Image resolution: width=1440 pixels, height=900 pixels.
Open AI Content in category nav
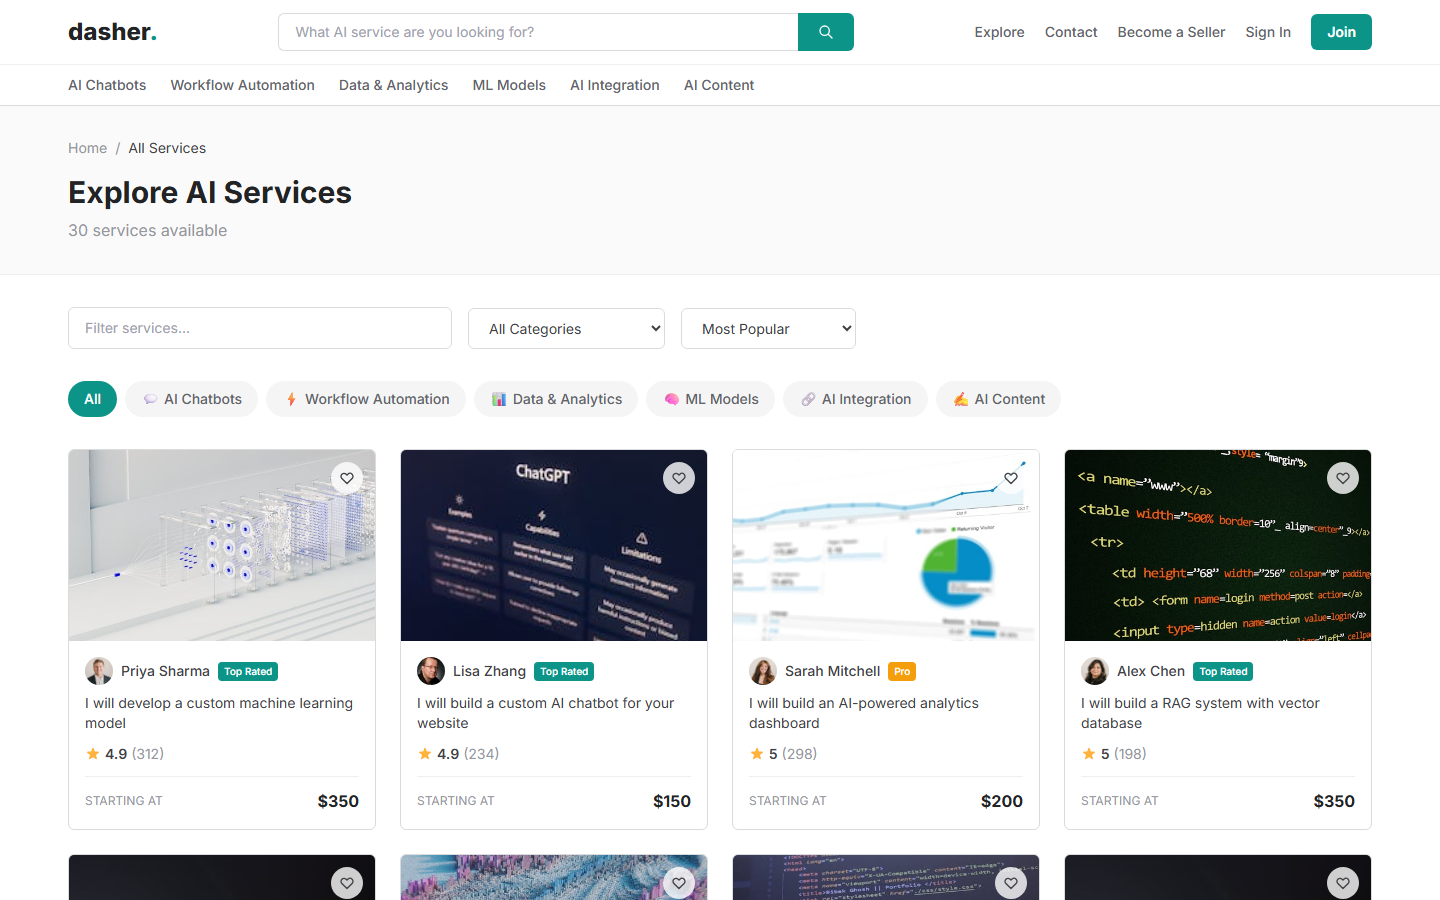(x=719, y=85)
